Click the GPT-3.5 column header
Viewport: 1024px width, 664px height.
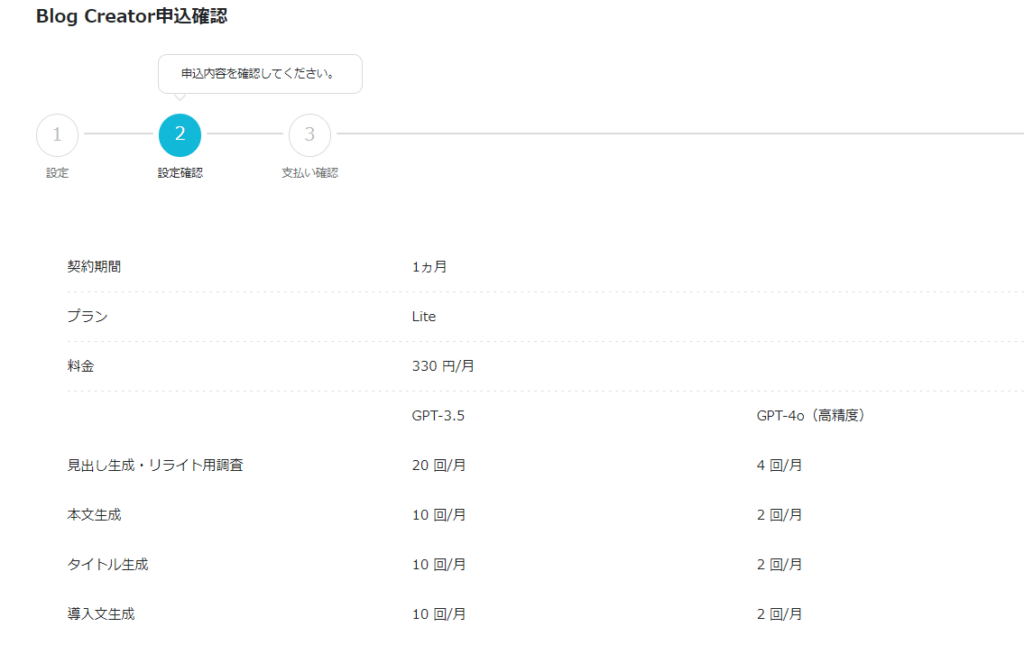pos(438,415)
